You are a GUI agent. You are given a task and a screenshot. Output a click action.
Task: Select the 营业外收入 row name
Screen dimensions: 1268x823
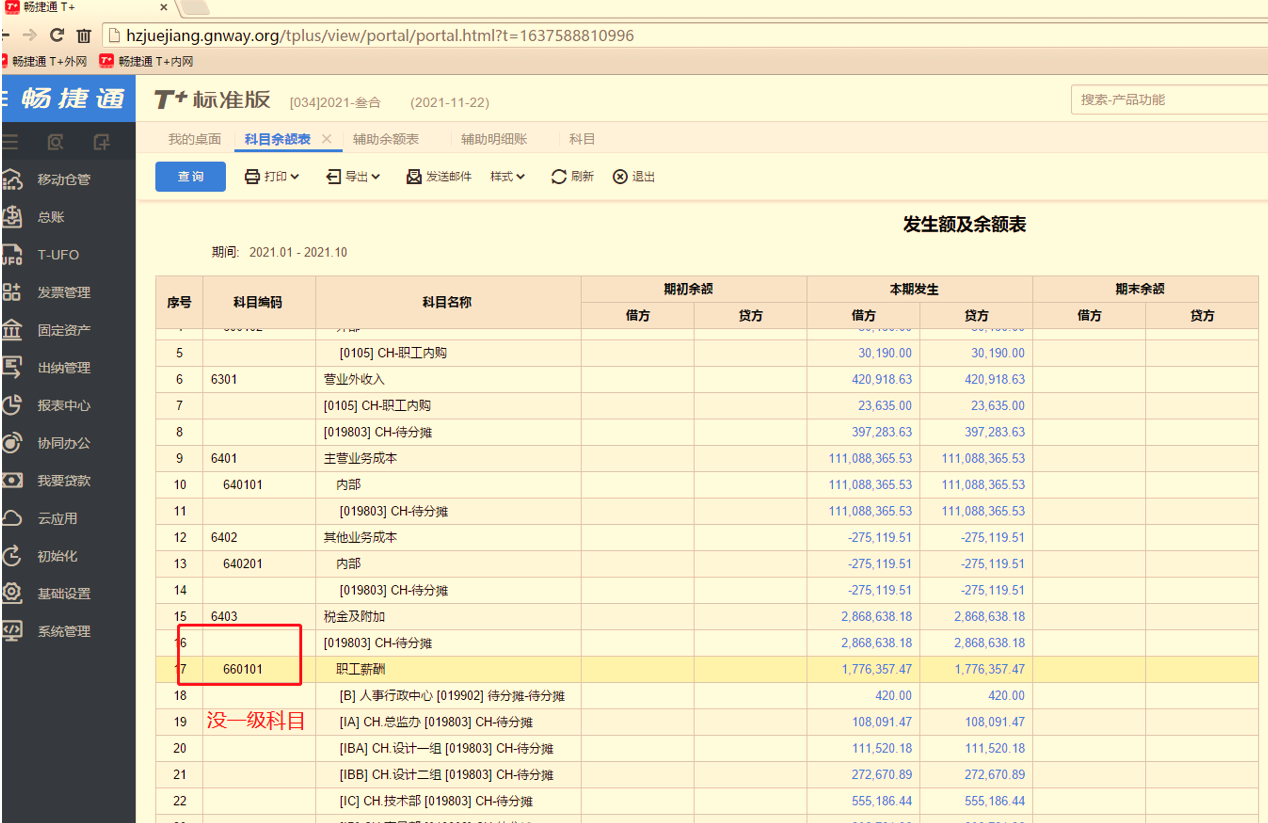click(354, 380)
